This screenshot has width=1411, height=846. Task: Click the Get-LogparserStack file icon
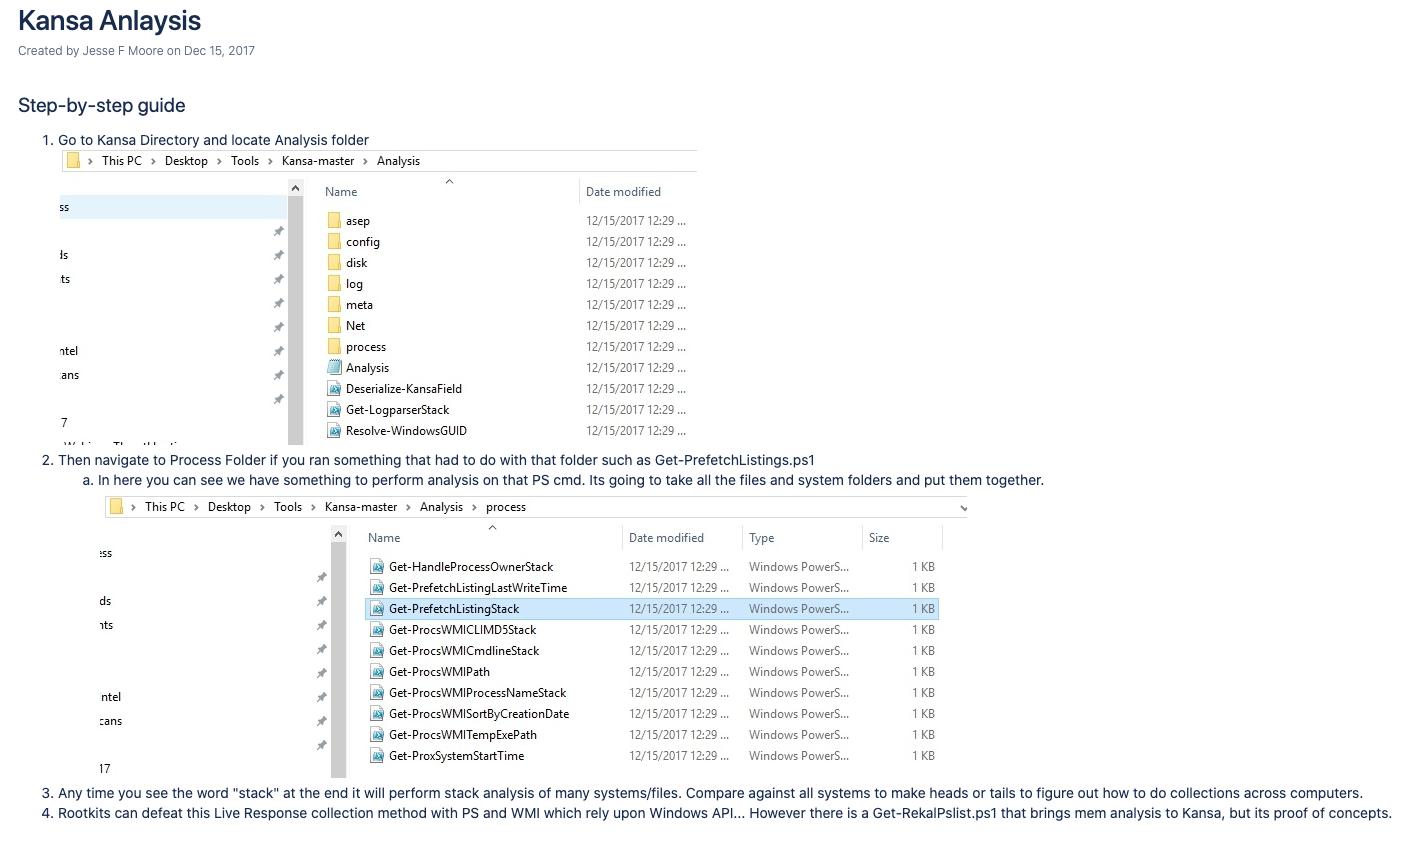pos(334,410)
